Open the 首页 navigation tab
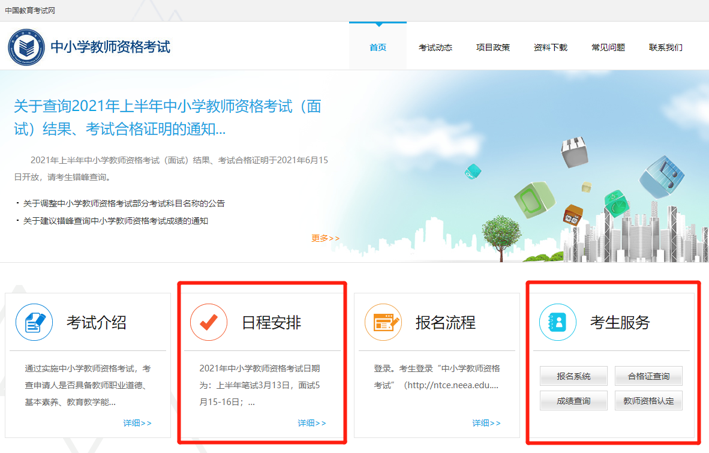The width and height of the screenshot is (709, 453). [x=378, y=47]
